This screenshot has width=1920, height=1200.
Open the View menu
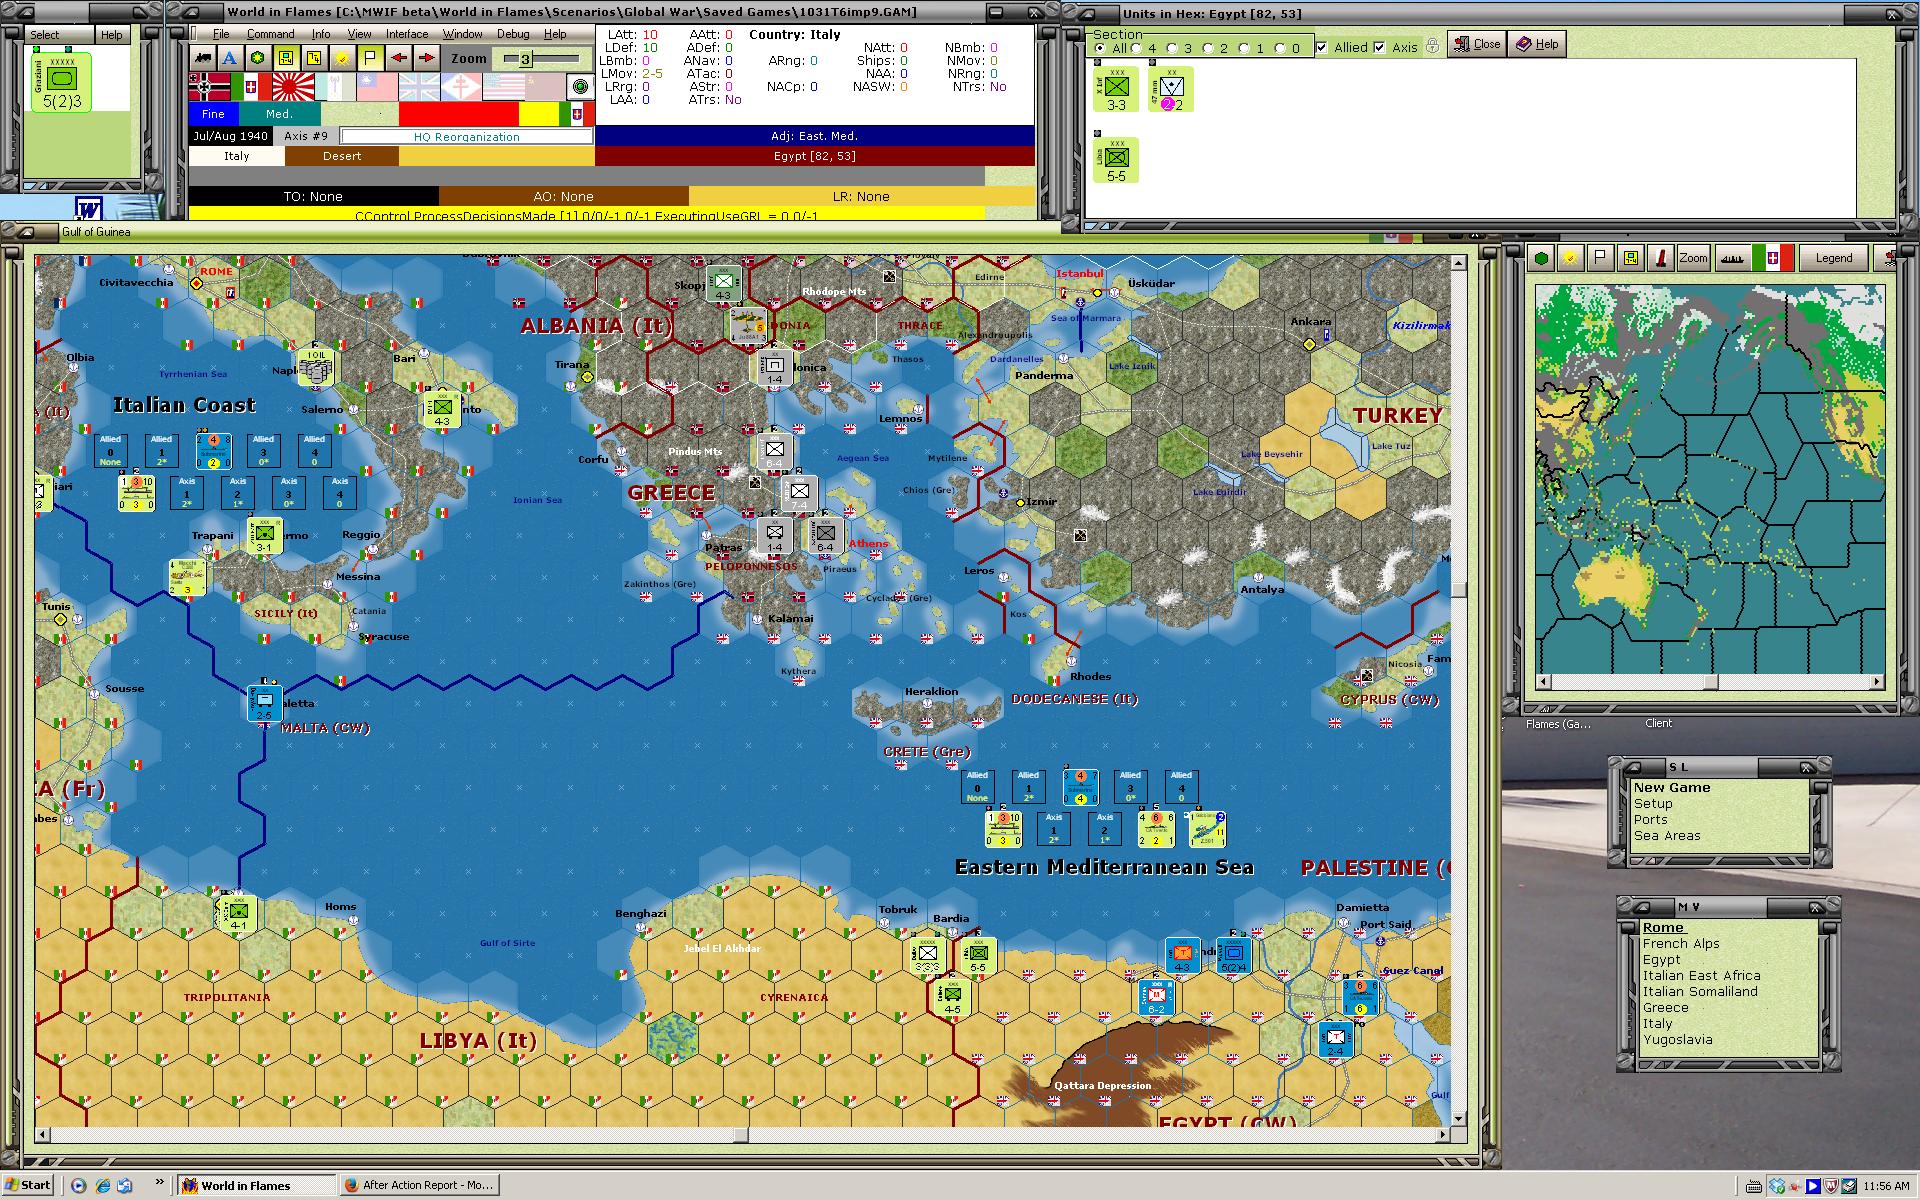(359, 34)
